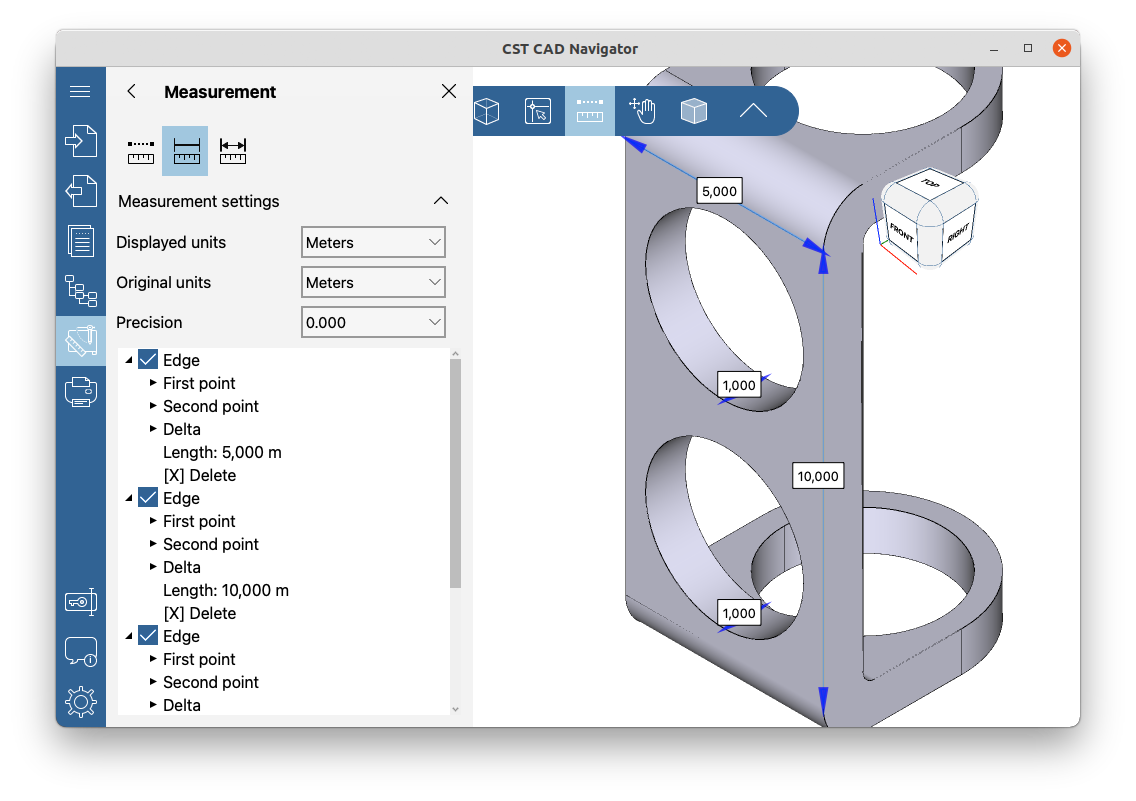Image resolution: width=1136 pixels, height=801 pixels.
Task: Click the 1,000 label on the upper hole
Action: click(739, 385)
